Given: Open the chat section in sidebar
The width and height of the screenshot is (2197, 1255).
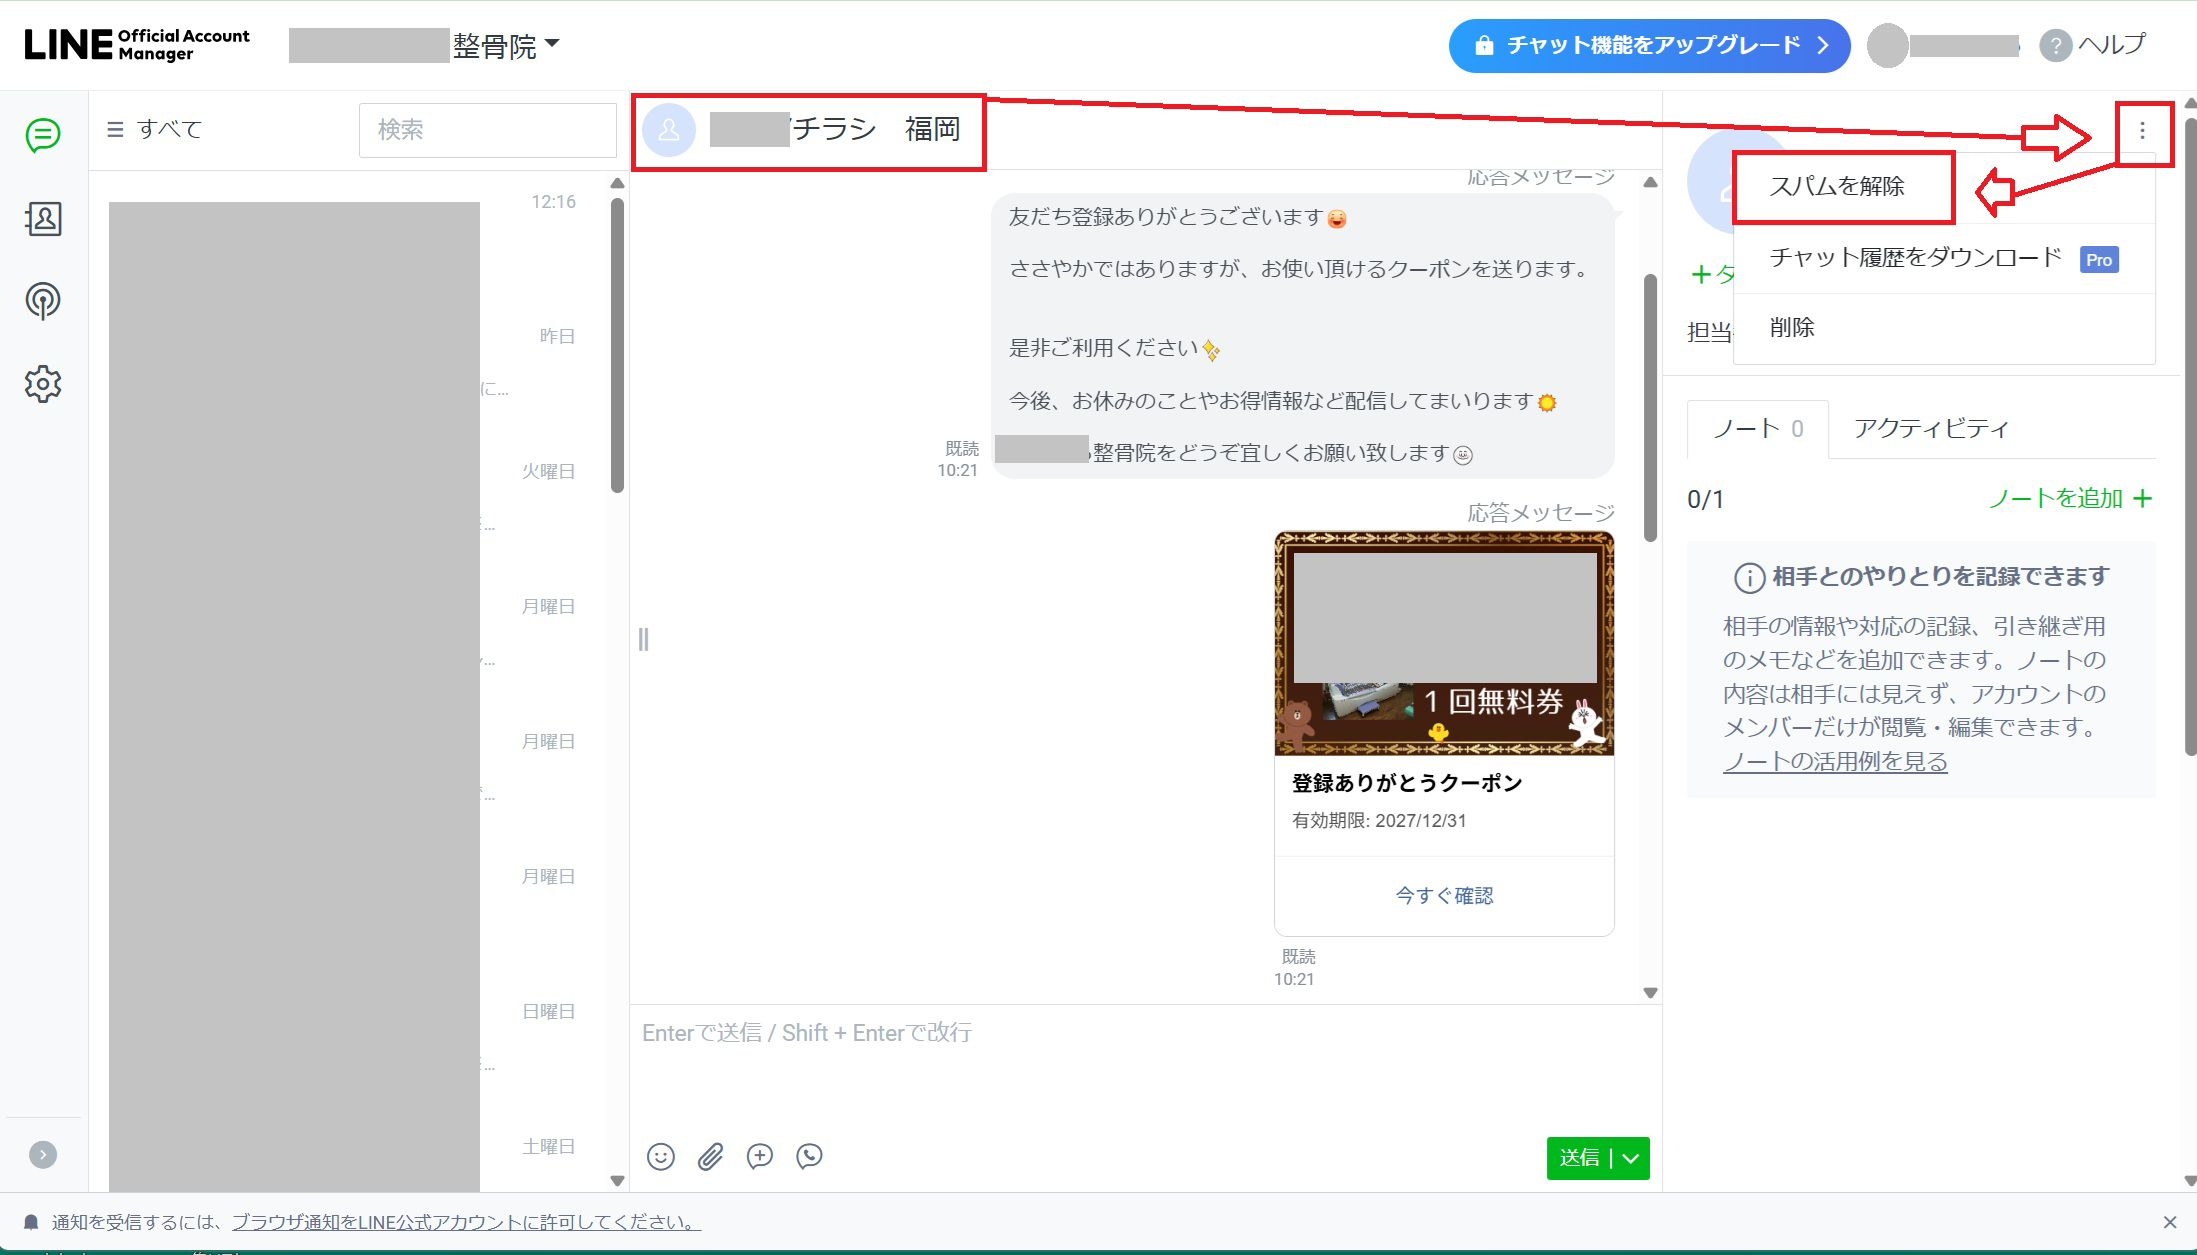Looking at the screenshot, I should coord(43,135).
